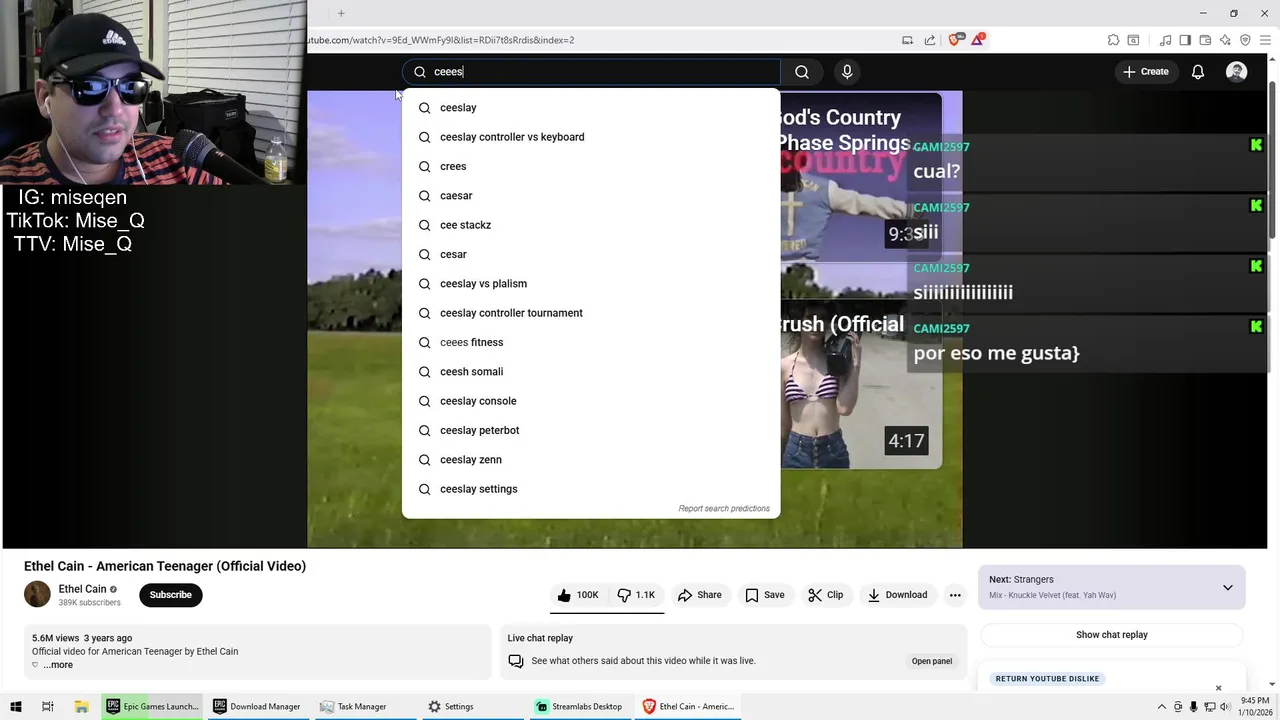The height and width of the screenshot is (720, 1280).
Task: Choose 'ceeslay console' suggestion
Action: point(590,401)
